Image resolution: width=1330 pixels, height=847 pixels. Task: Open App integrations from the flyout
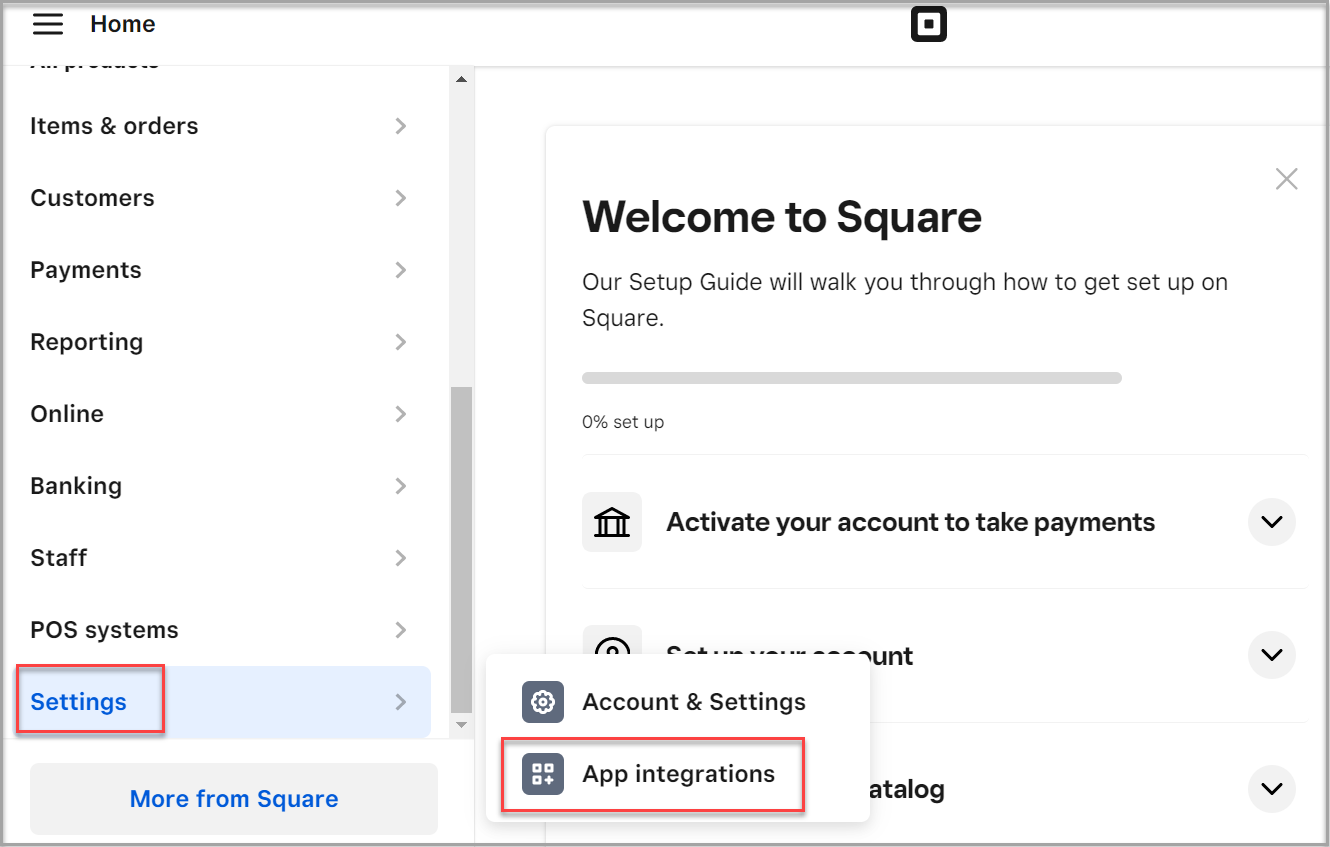coord(653,774)
